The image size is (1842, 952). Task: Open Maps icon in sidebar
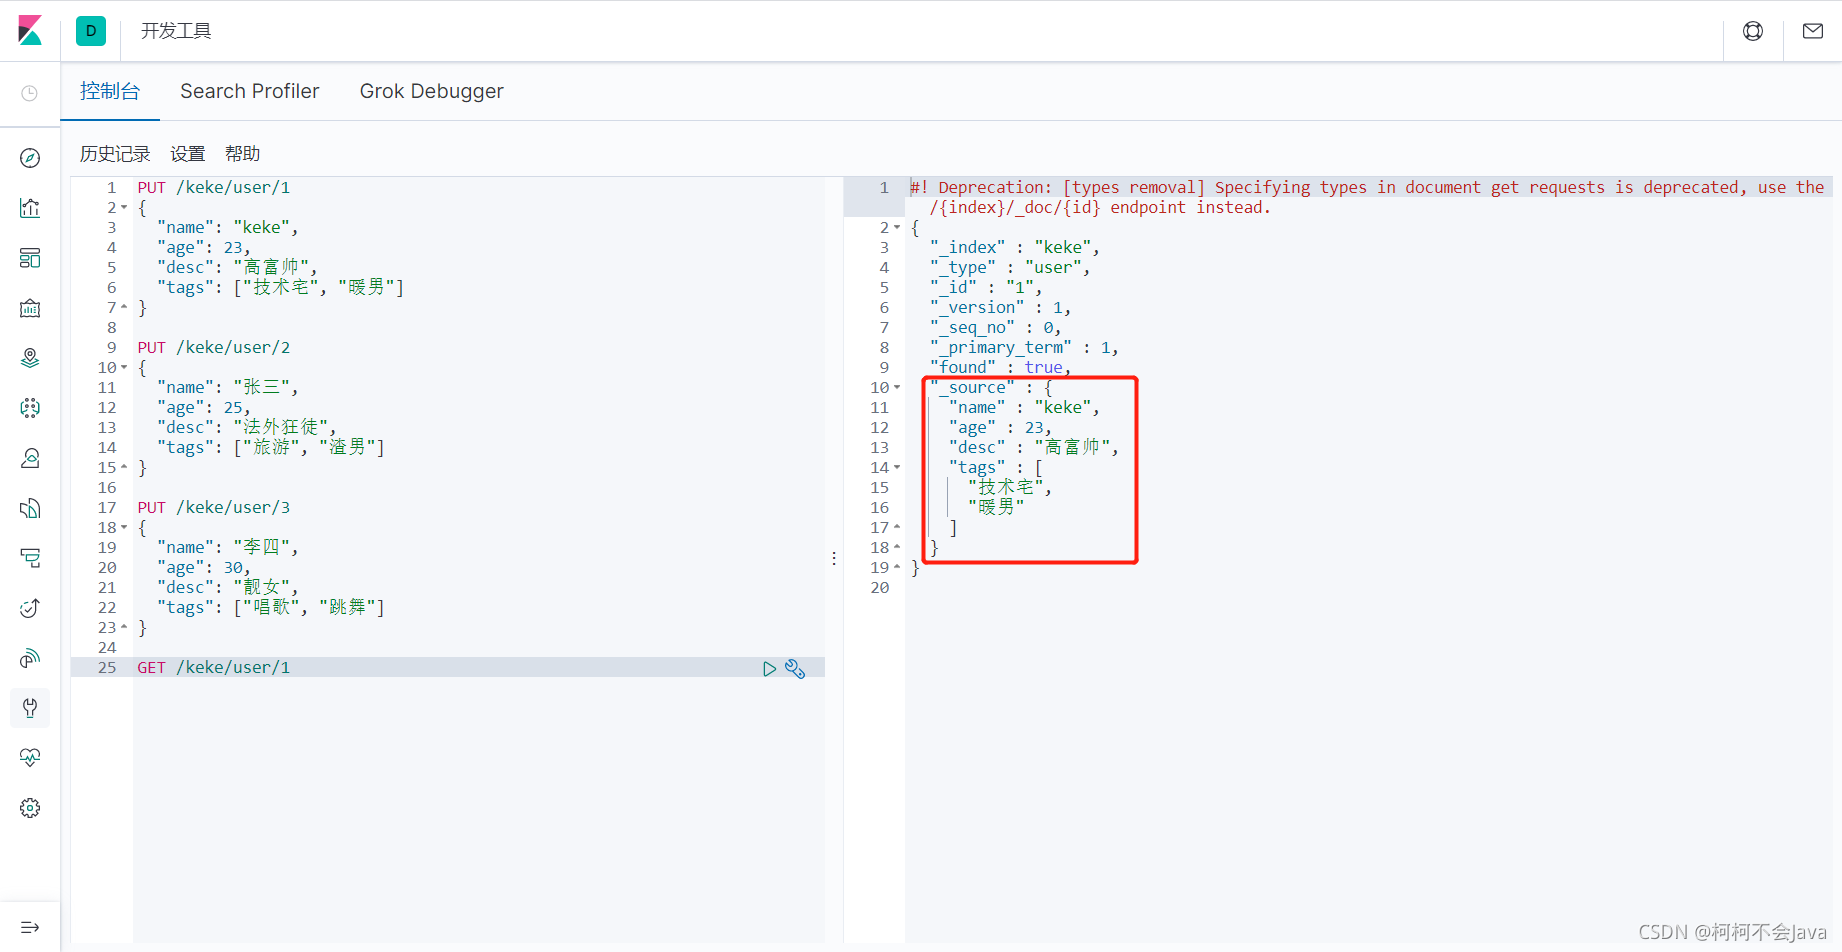[30, 358]
